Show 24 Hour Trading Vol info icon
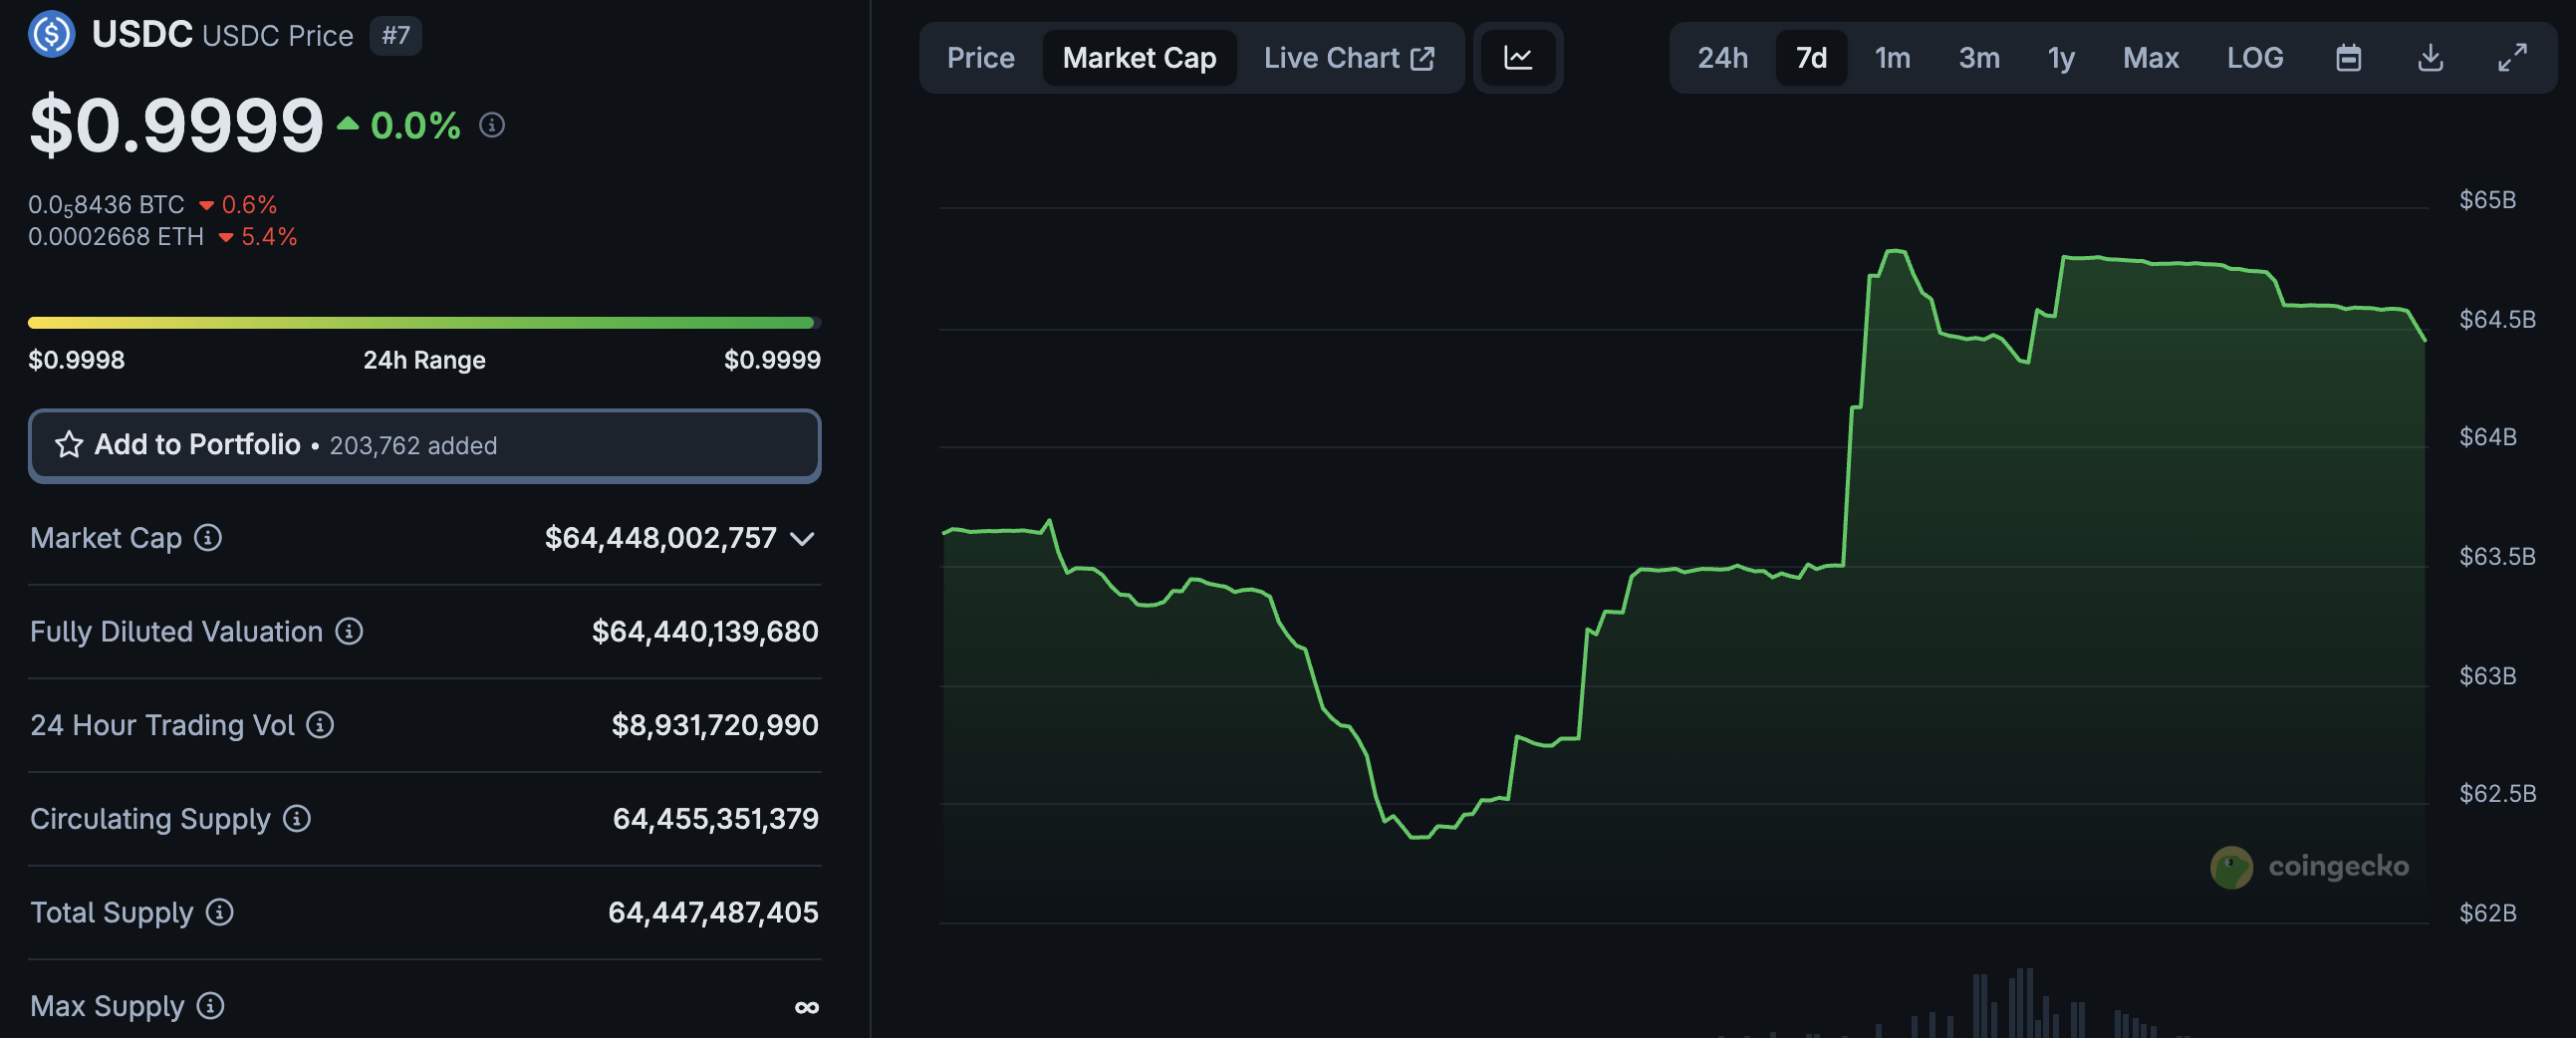Image resolution: width=2576 pixels, height=1038 pixels. click(320, 725)
